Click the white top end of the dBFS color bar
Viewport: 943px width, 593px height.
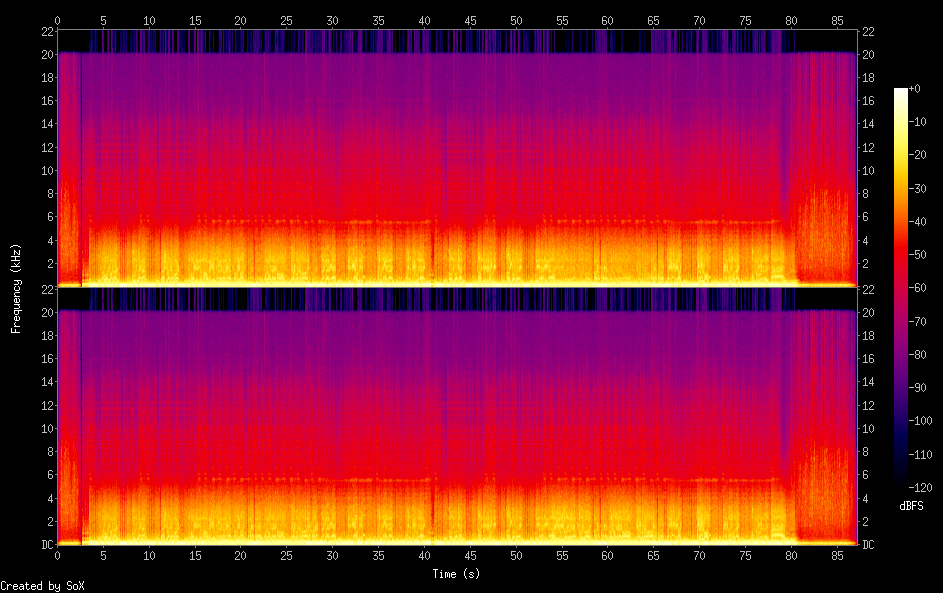pos(901,91)
